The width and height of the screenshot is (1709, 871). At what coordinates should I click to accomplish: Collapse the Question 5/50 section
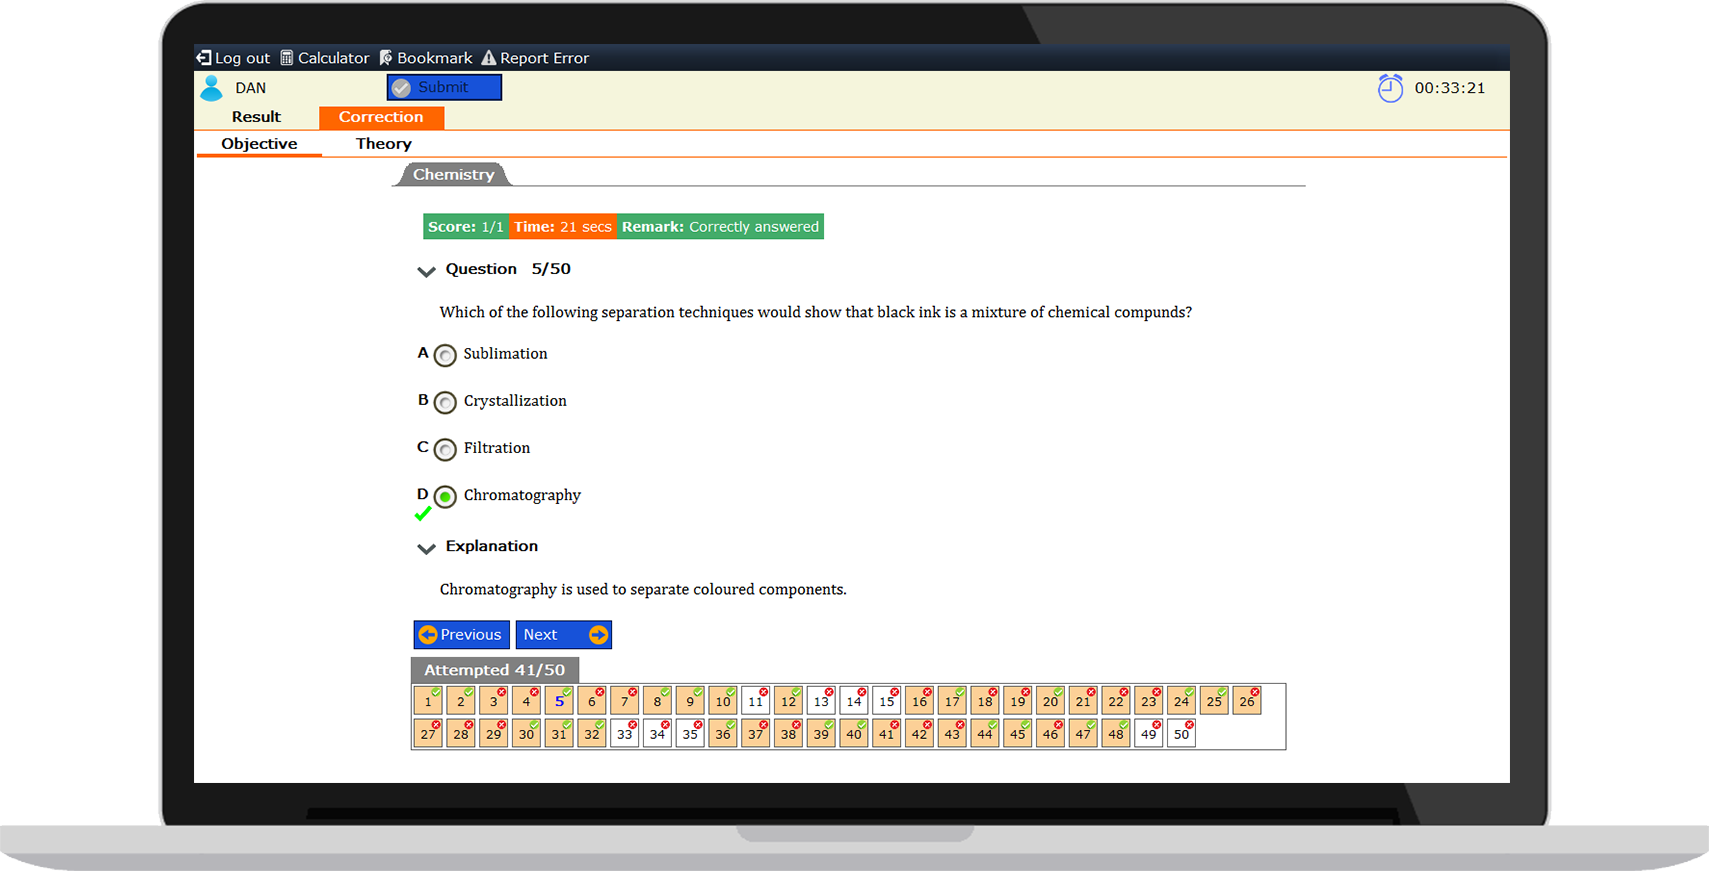click(427, 271)
